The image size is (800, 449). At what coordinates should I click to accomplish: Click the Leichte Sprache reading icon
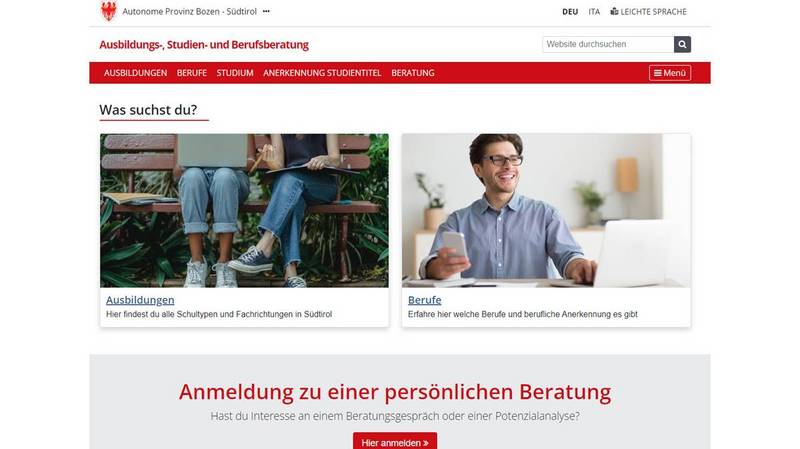tap(614, 11)
